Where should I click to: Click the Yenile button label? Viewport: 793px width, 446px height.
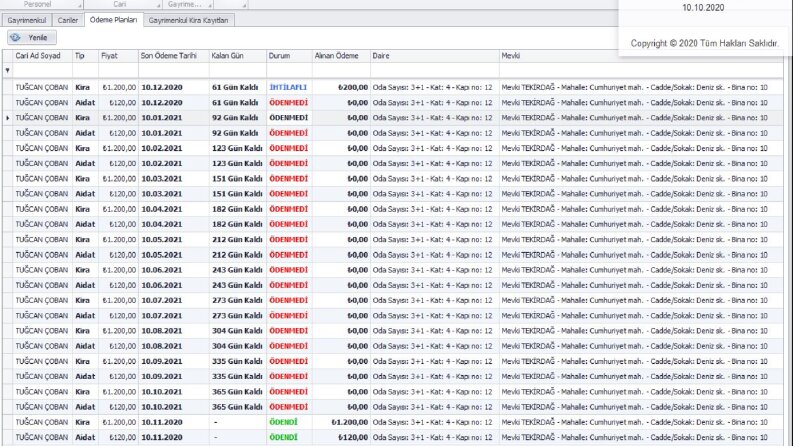coord(38,37)
